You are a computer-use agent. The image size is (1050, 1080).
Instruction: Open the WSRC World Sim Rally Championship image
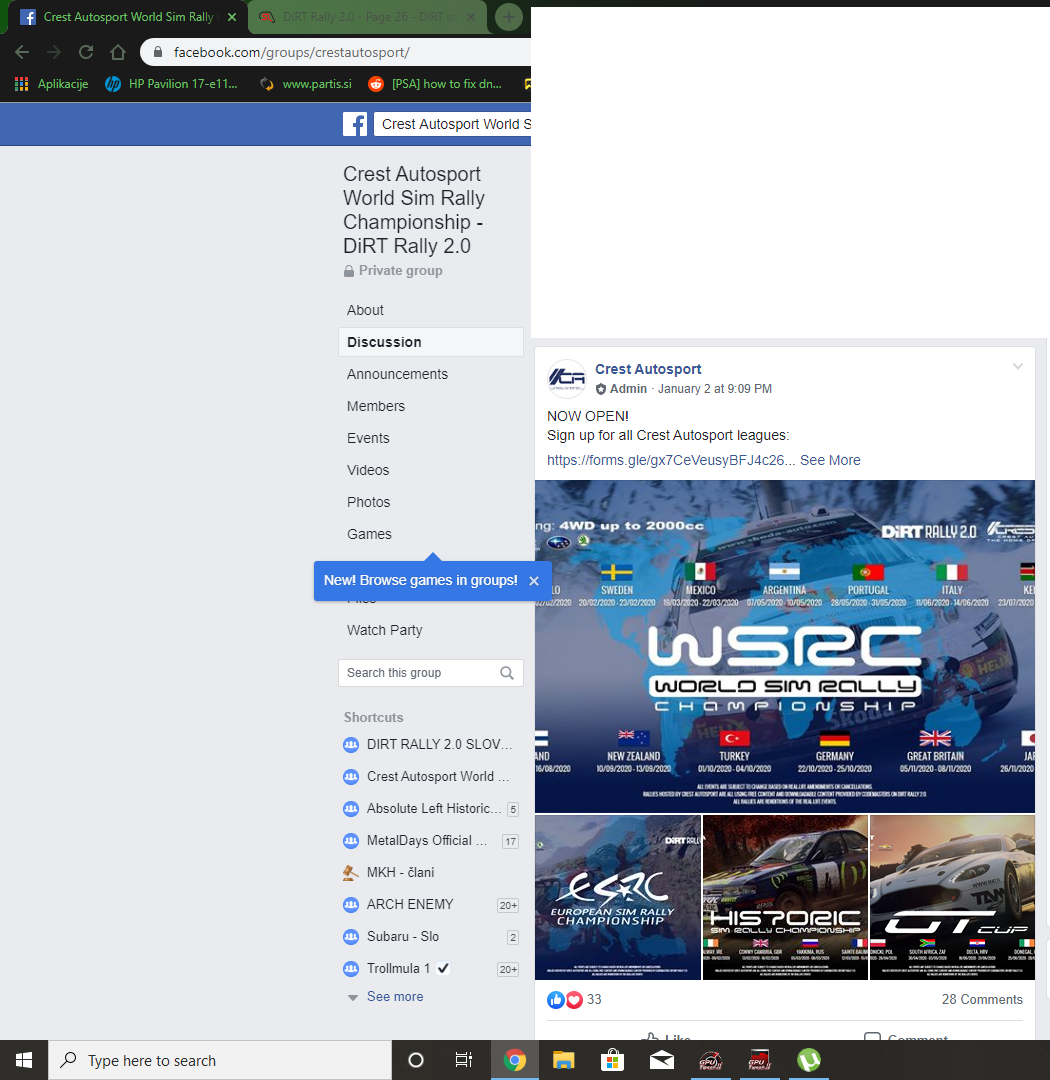point(785,647)
